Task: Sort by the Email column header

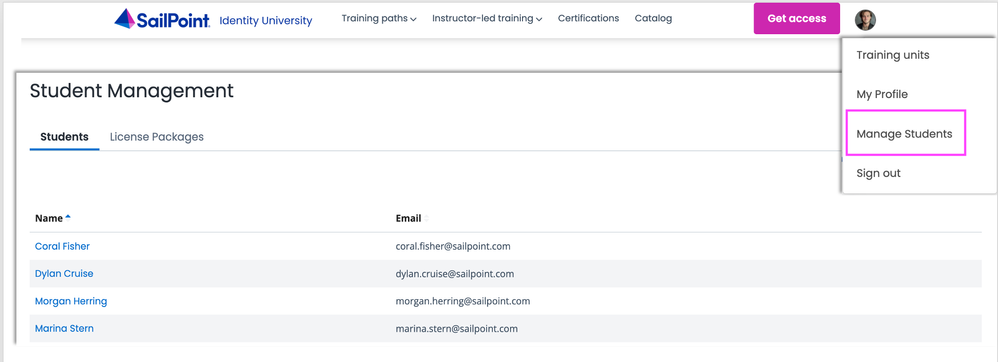Action: coord(408,218)
